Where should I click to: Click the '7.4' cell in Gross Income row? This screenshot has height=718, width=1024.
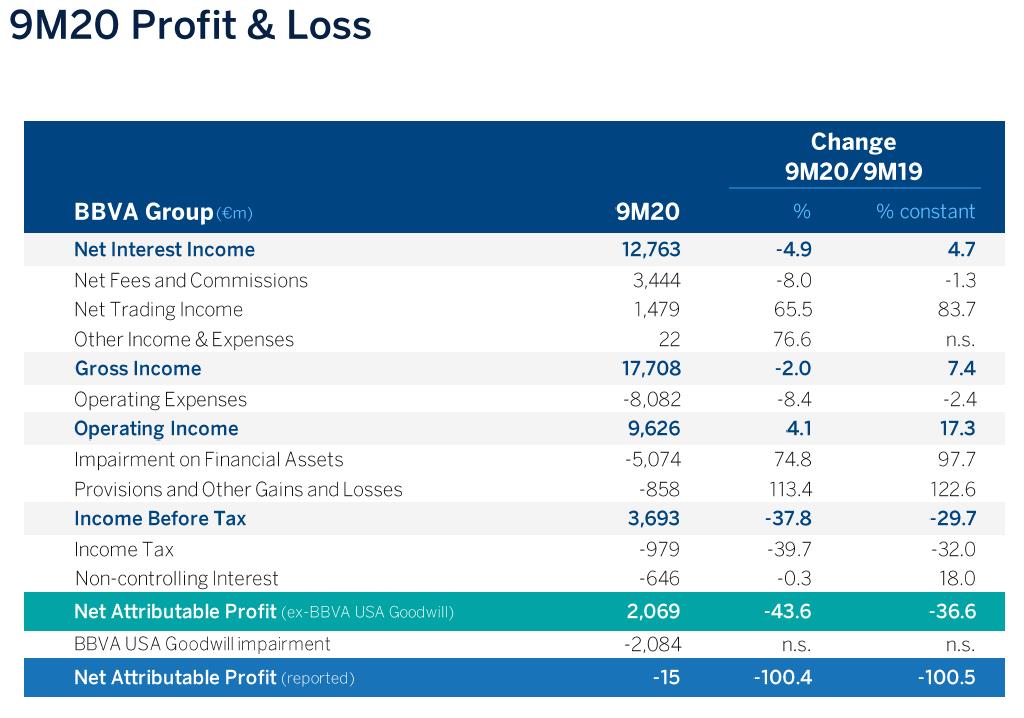pyautogui.click(x=961, y=368)
